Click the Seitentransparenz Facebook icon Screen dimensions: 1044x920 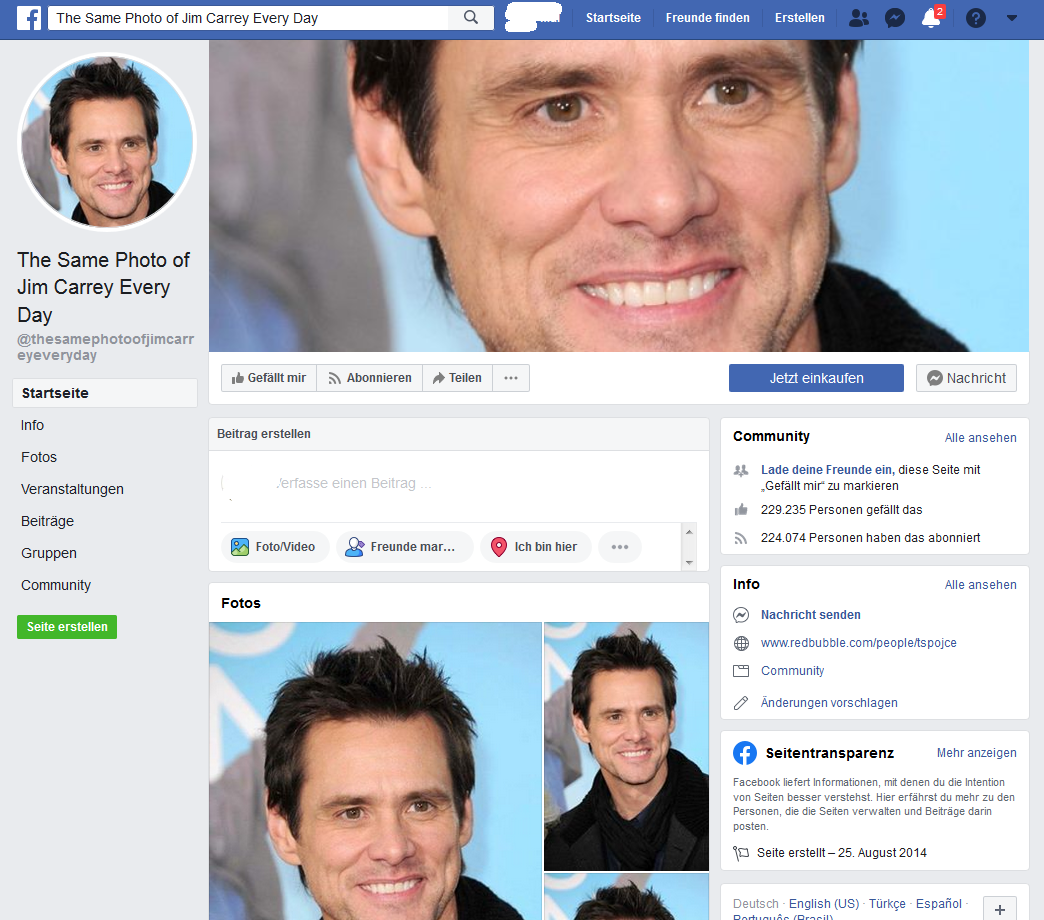tap(745, 753)
